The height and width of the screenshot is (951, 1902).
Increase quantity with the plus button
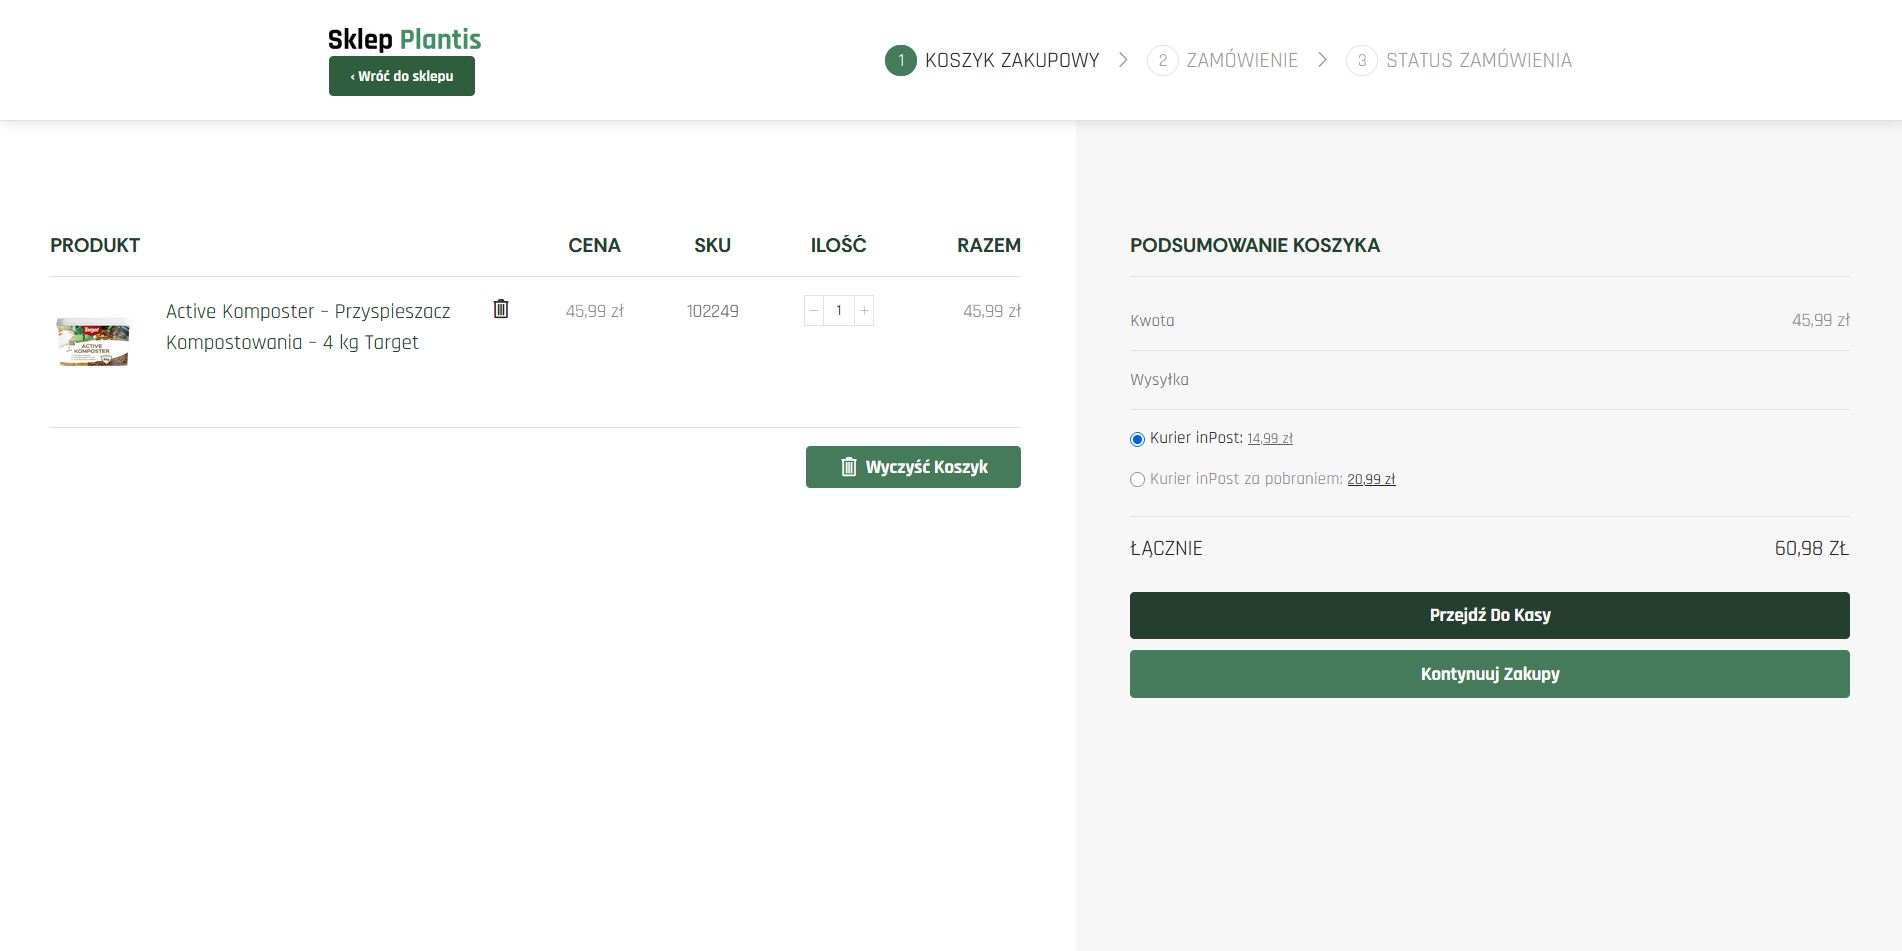pyautogui.click(x=865, y=311)
